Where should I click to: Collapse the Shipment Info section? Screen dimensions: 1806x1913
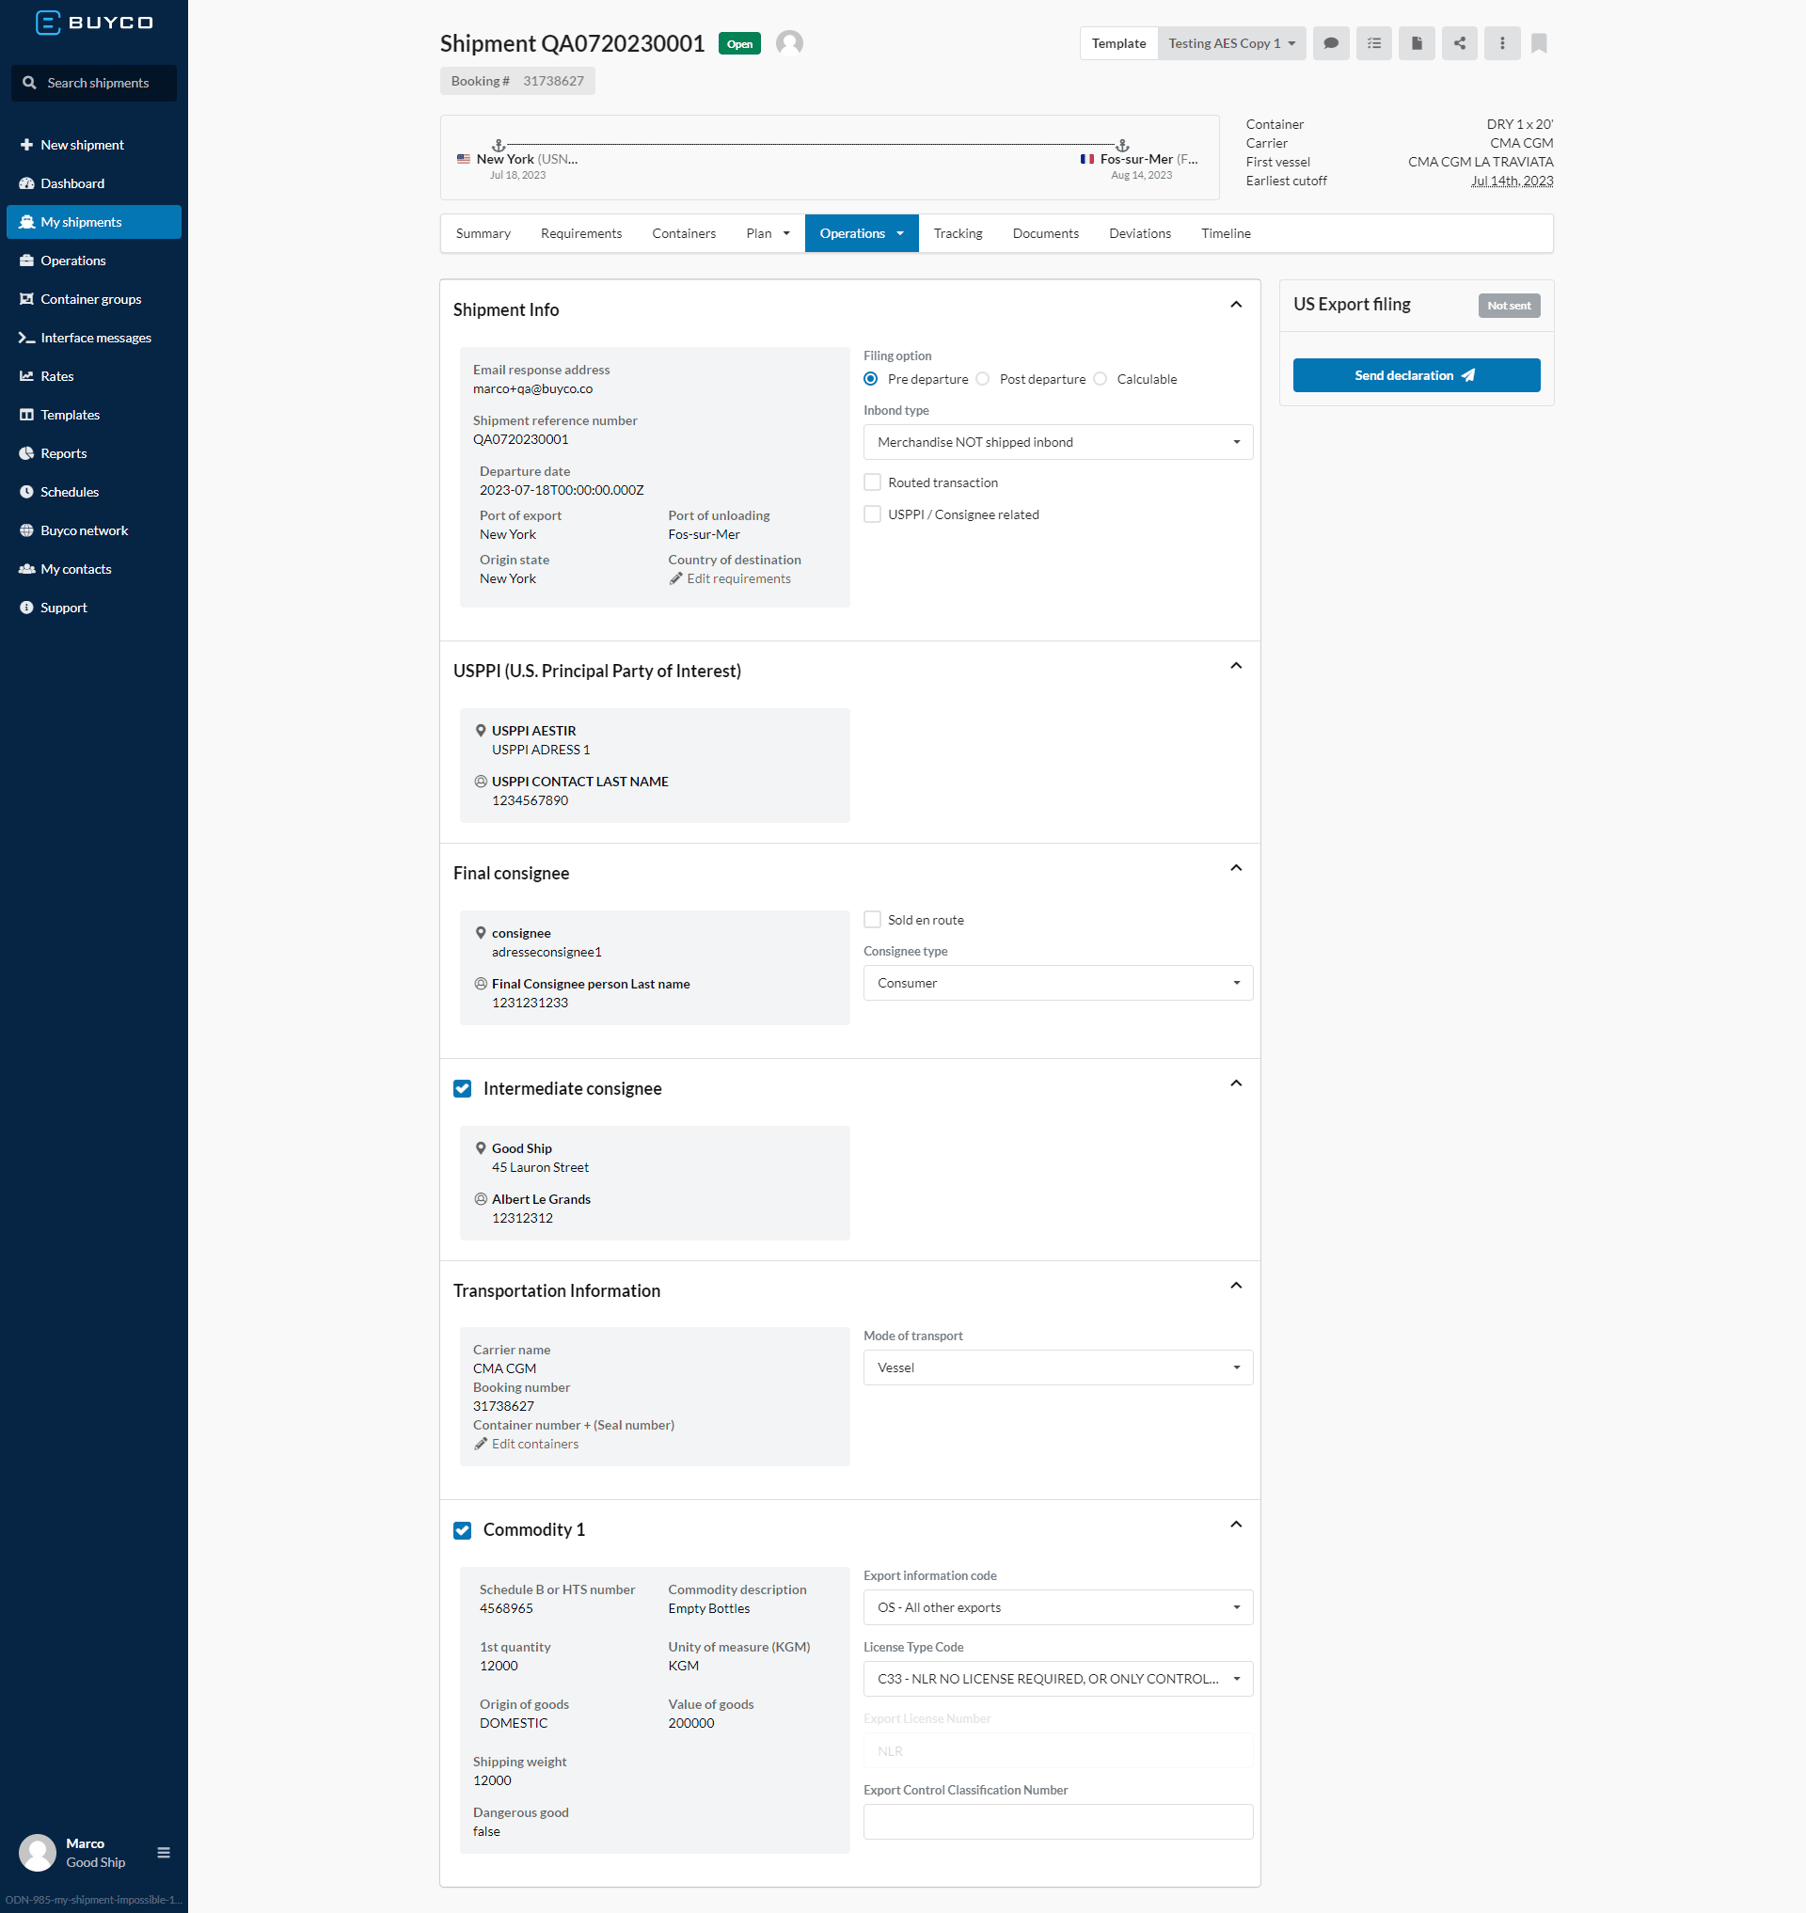tap(1236, 304)
